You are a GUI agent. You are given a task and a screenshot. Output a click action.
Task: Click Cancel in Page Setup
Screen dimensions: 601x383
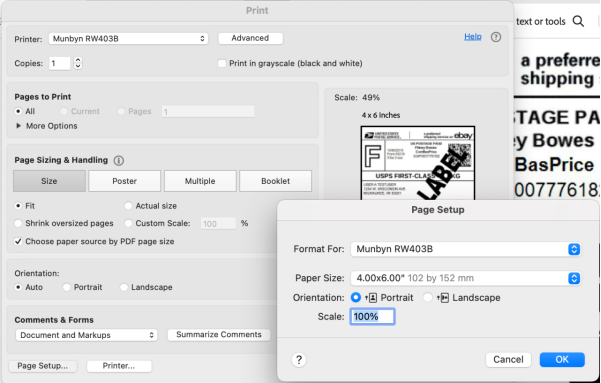point(508,360)
